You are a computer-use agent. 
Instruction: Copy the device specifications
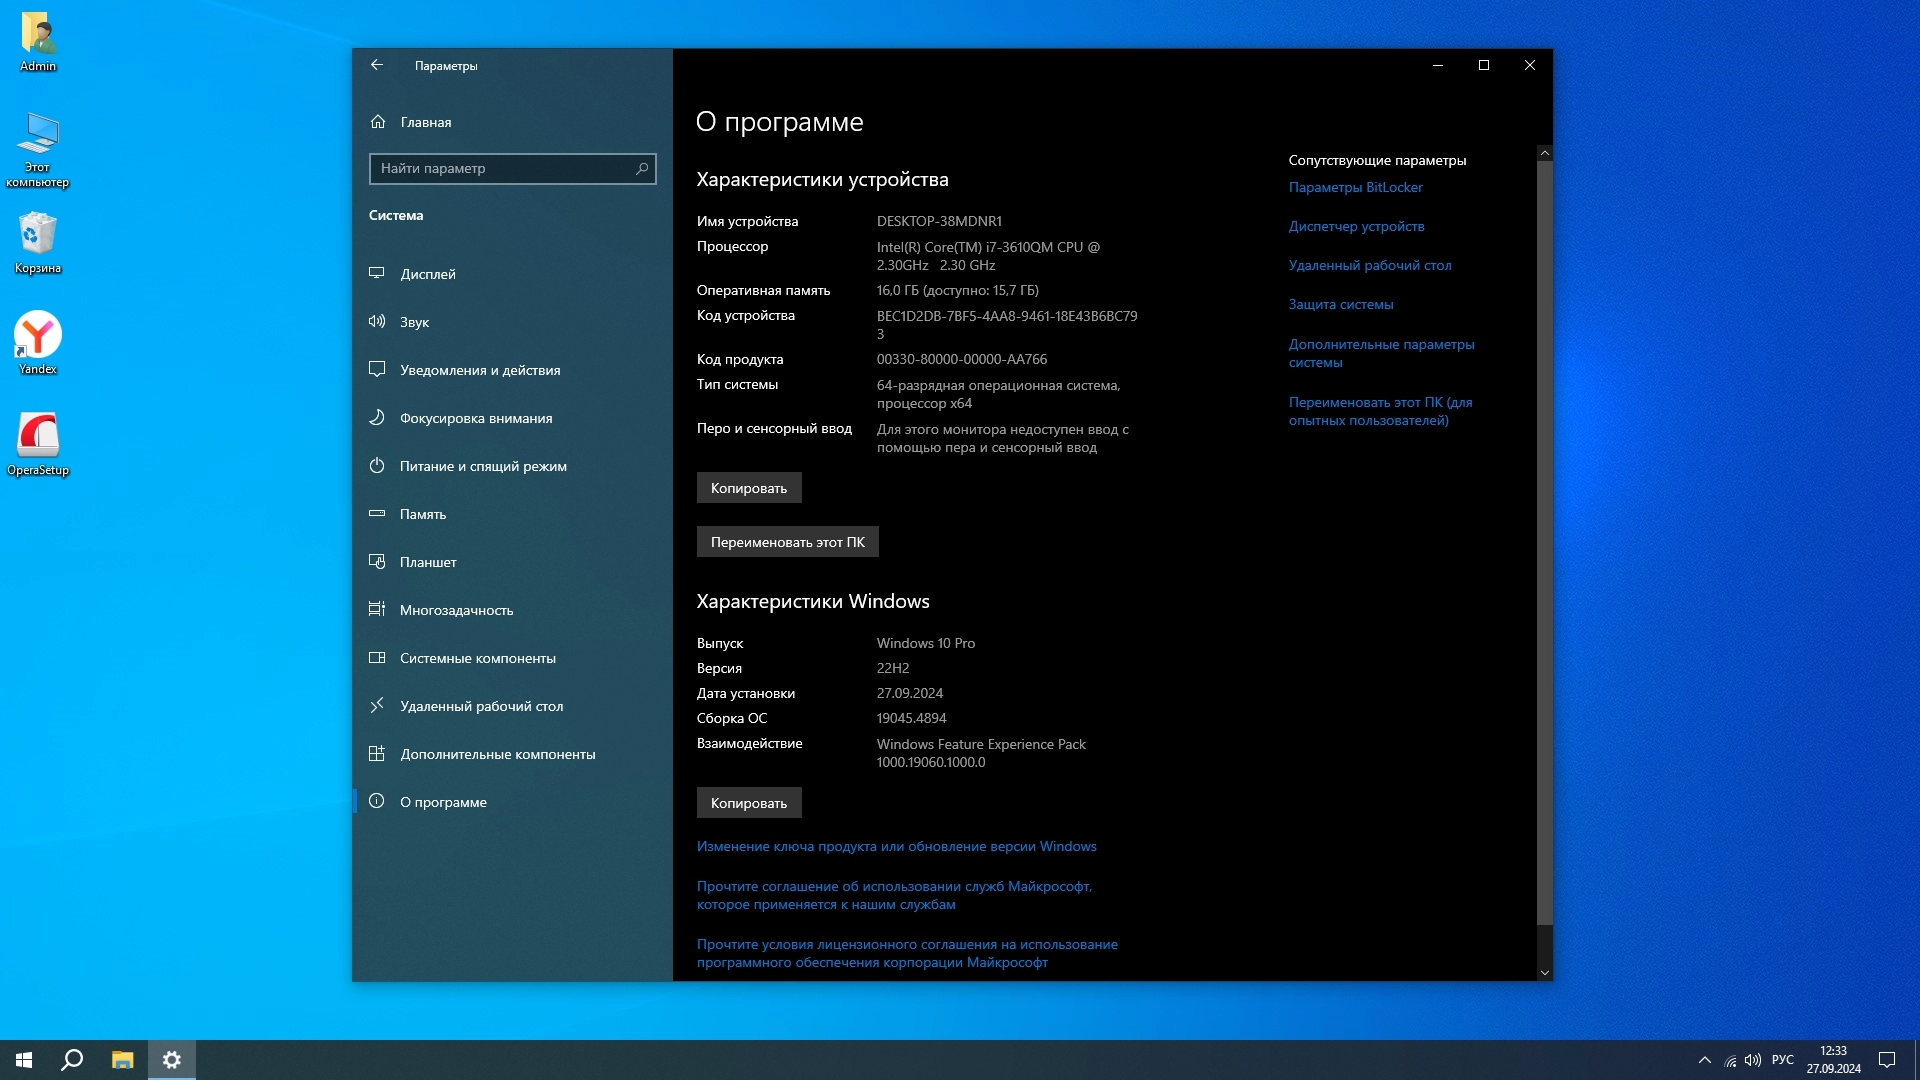(748, 488)
